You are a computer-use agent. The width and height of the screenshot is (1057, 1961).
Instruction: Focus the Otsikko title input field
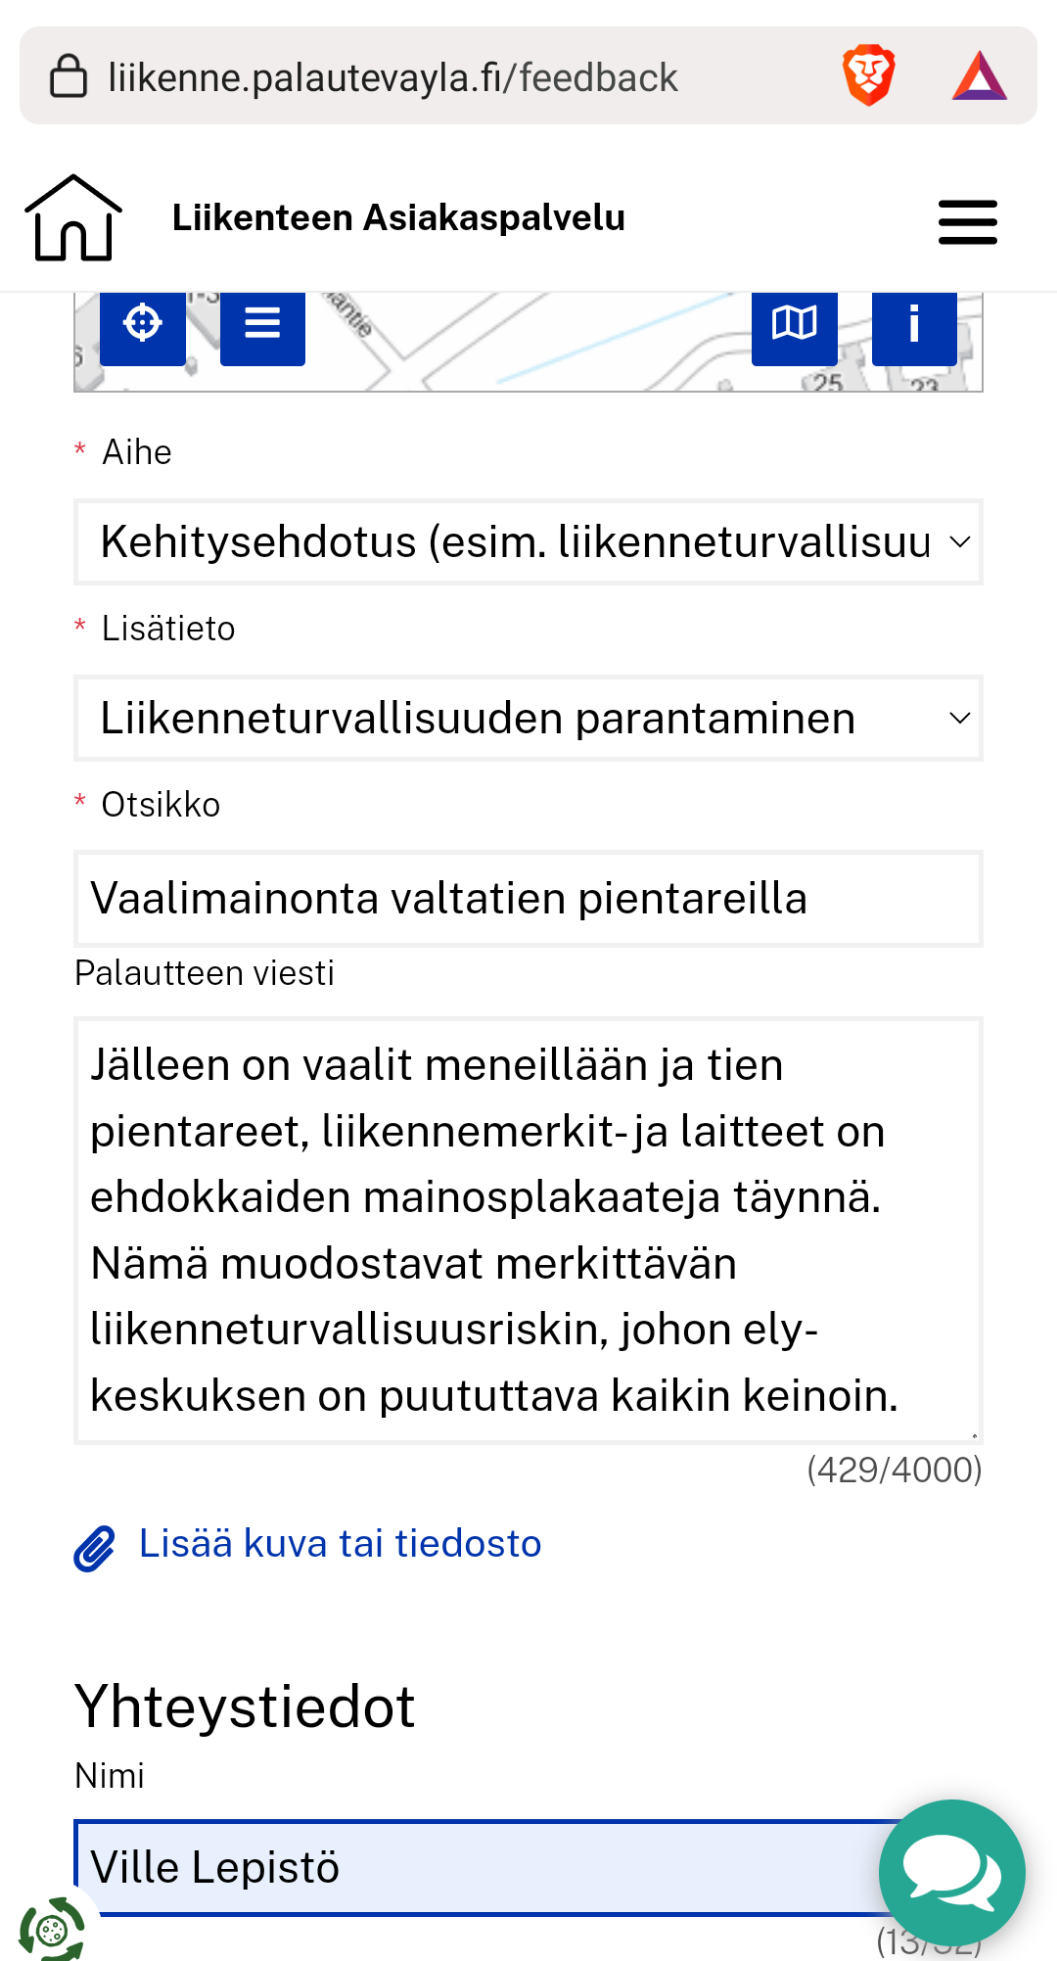click(x=528, y=898)
